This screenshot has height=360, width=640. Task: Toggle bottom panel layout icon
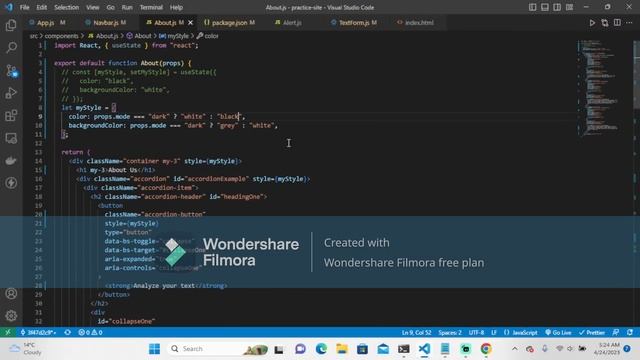click(544, 7)
